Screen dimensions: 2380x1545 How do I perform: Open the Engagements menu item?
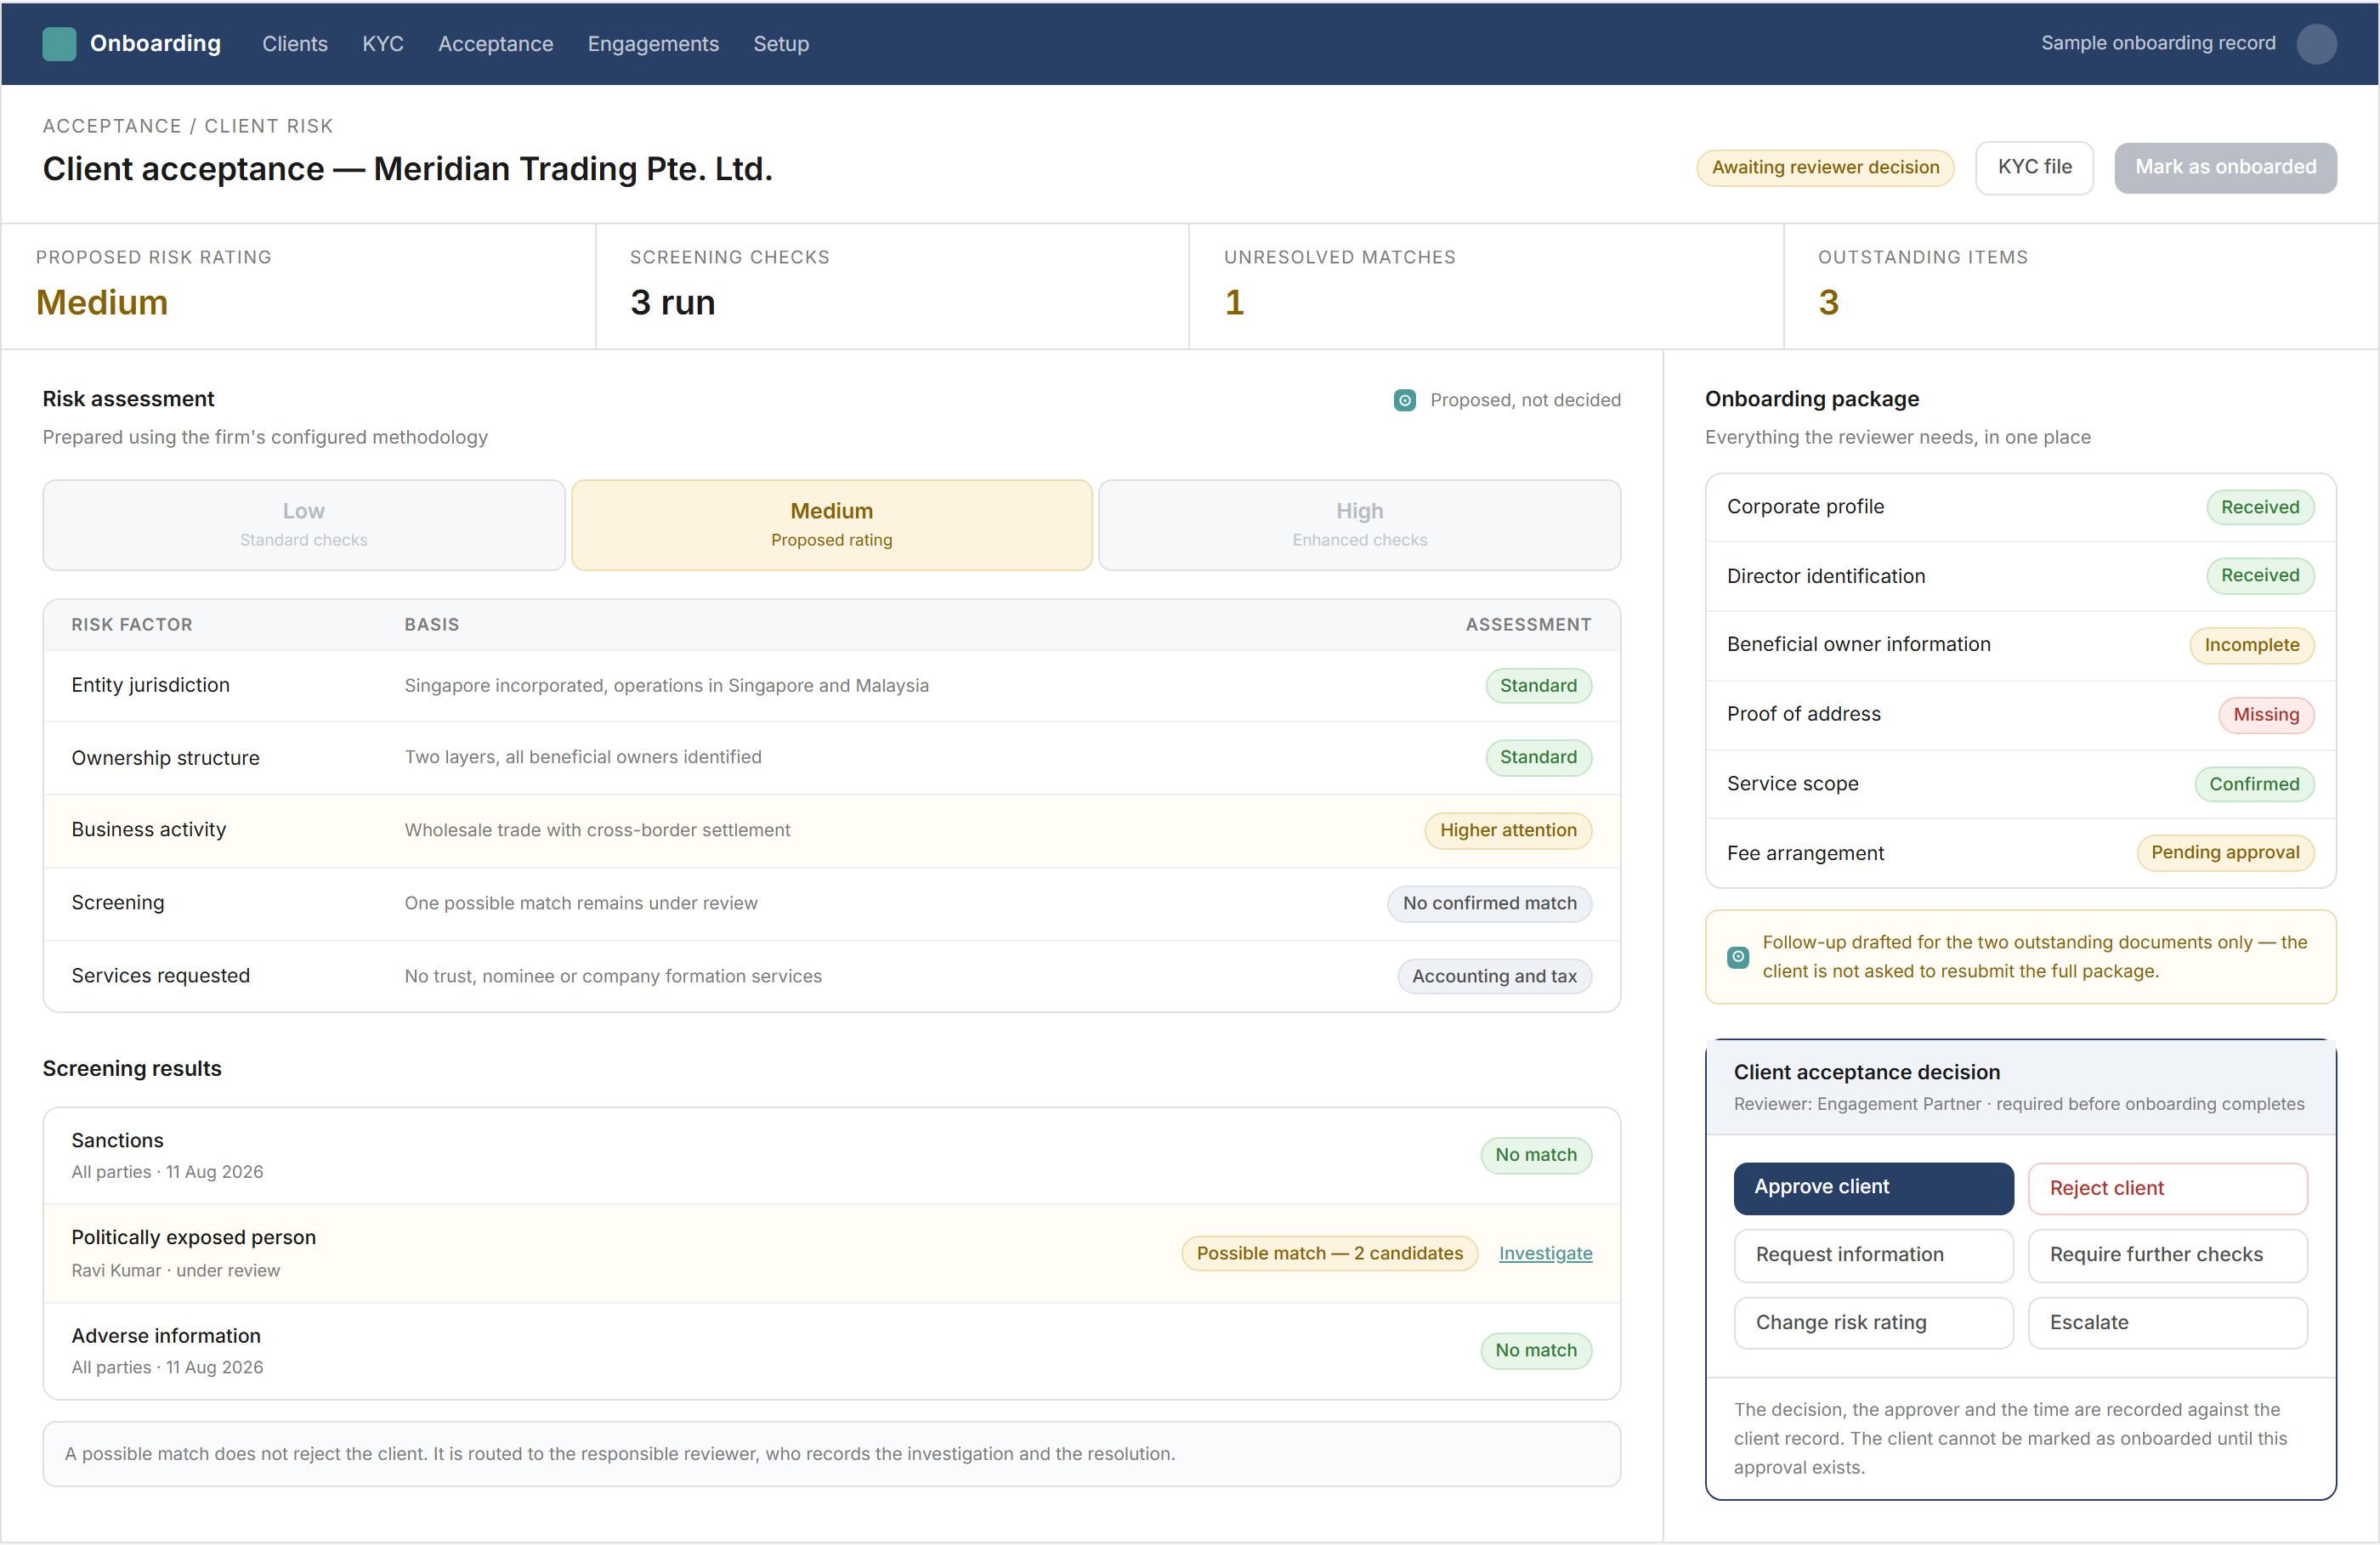click(x=653, y=44)
